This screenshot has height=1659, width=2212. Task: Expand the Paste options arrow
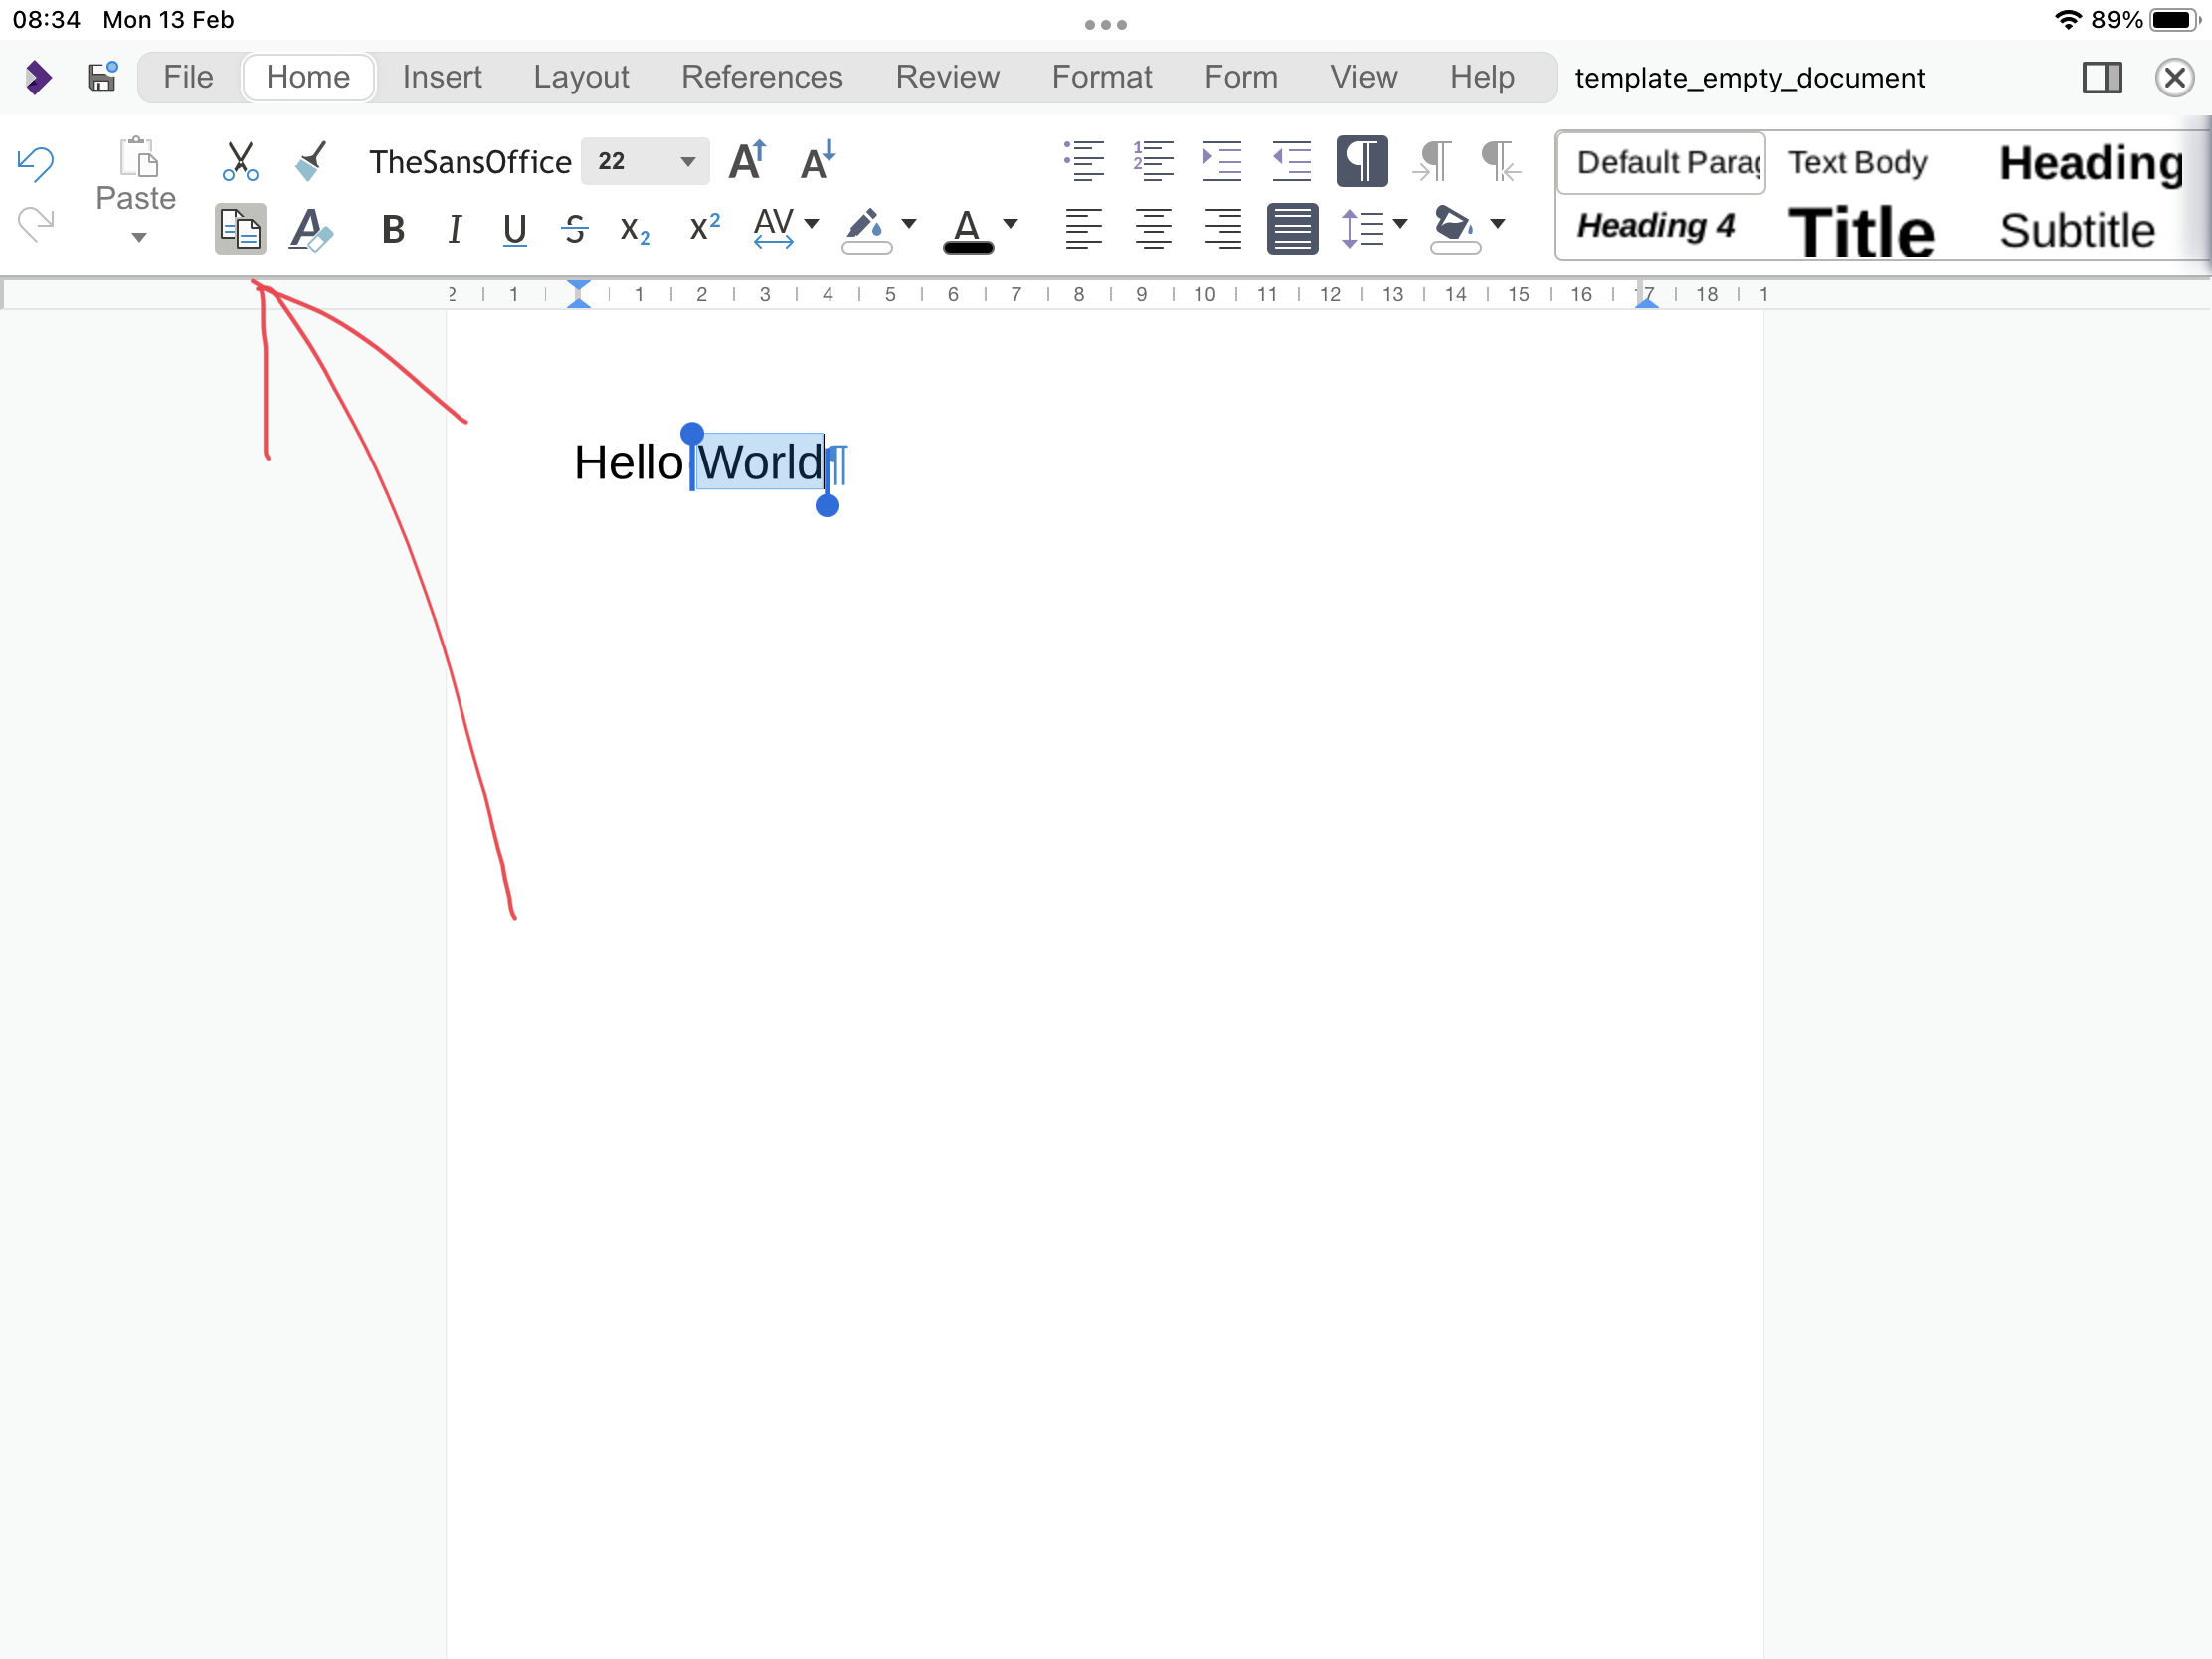[x=137, y=238]
